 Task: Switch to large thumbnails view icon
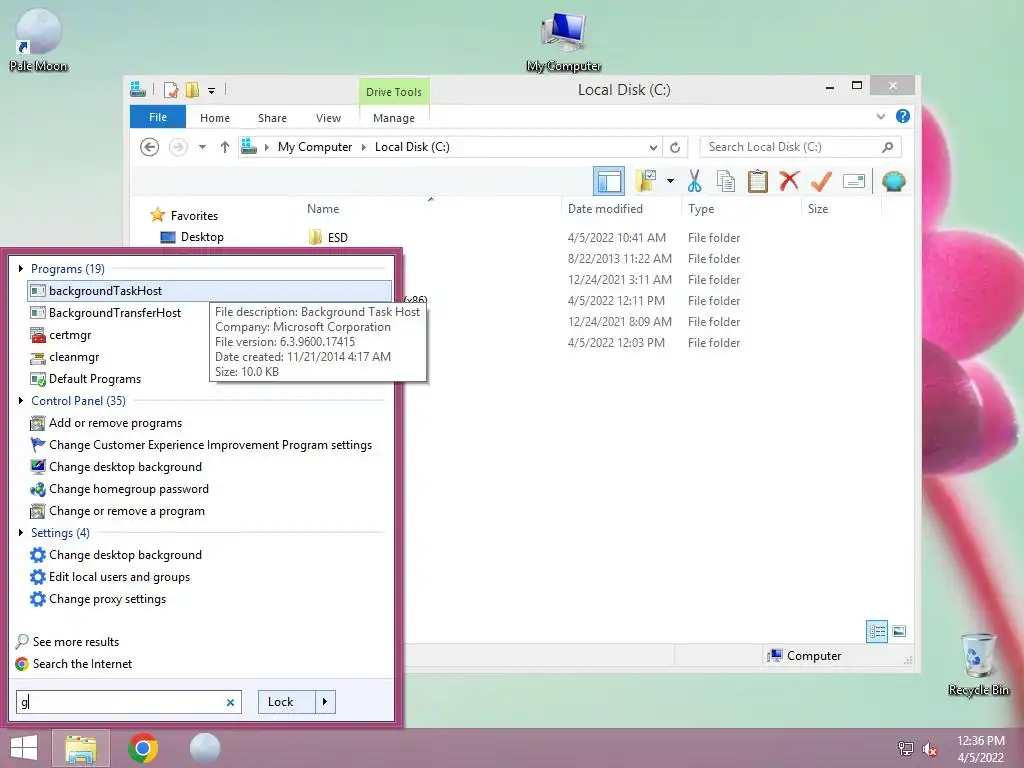[x=899, y=631]
